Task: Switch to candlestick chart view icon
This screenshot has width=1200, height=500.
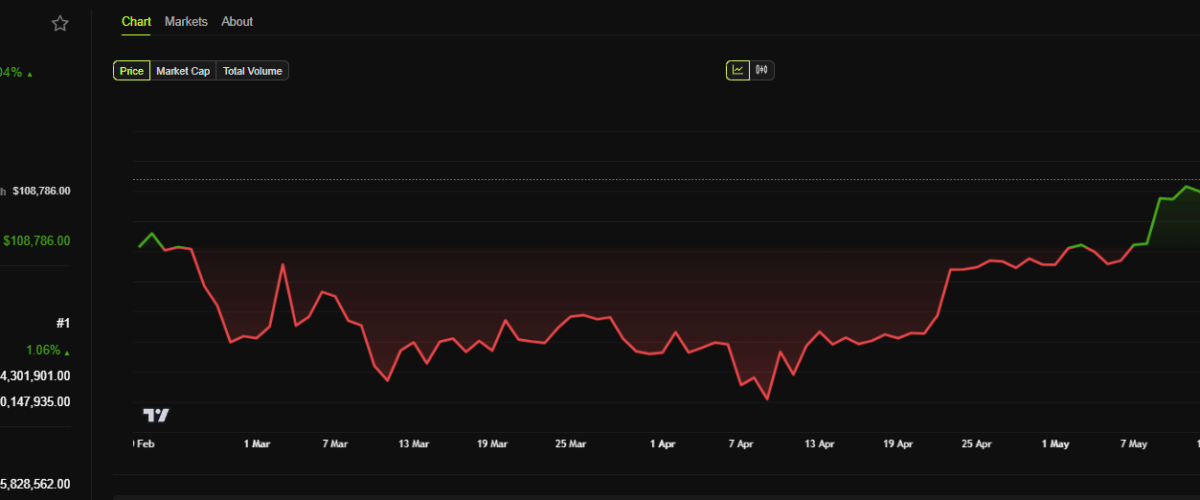Action: point(762,70)
